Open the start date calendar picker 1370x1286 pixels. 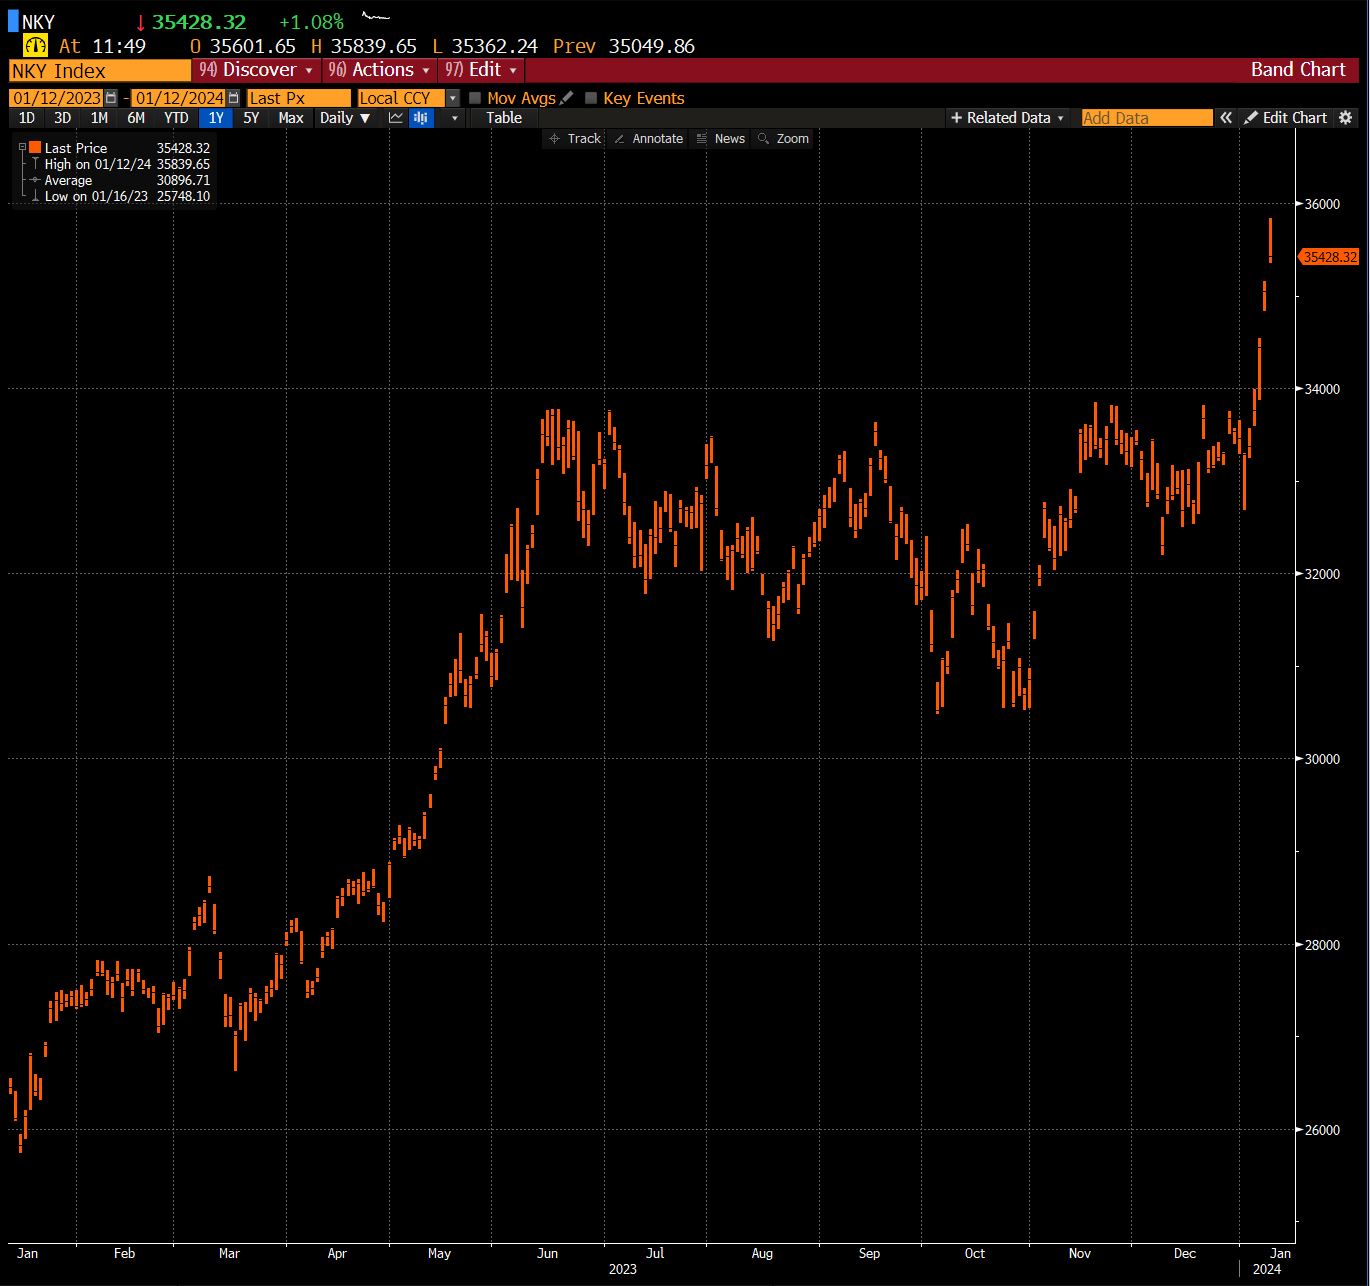point(111,98)
